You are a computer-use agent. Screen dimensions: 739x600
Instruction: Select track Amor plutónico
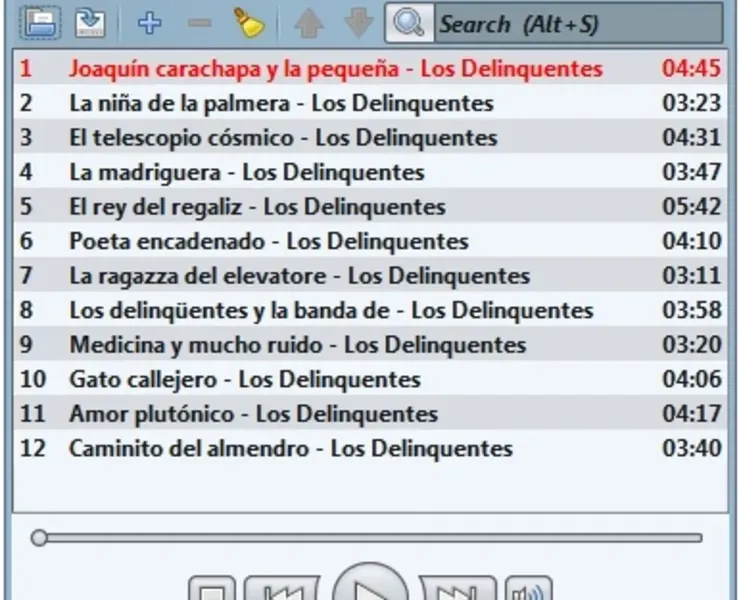pos(370,413)
